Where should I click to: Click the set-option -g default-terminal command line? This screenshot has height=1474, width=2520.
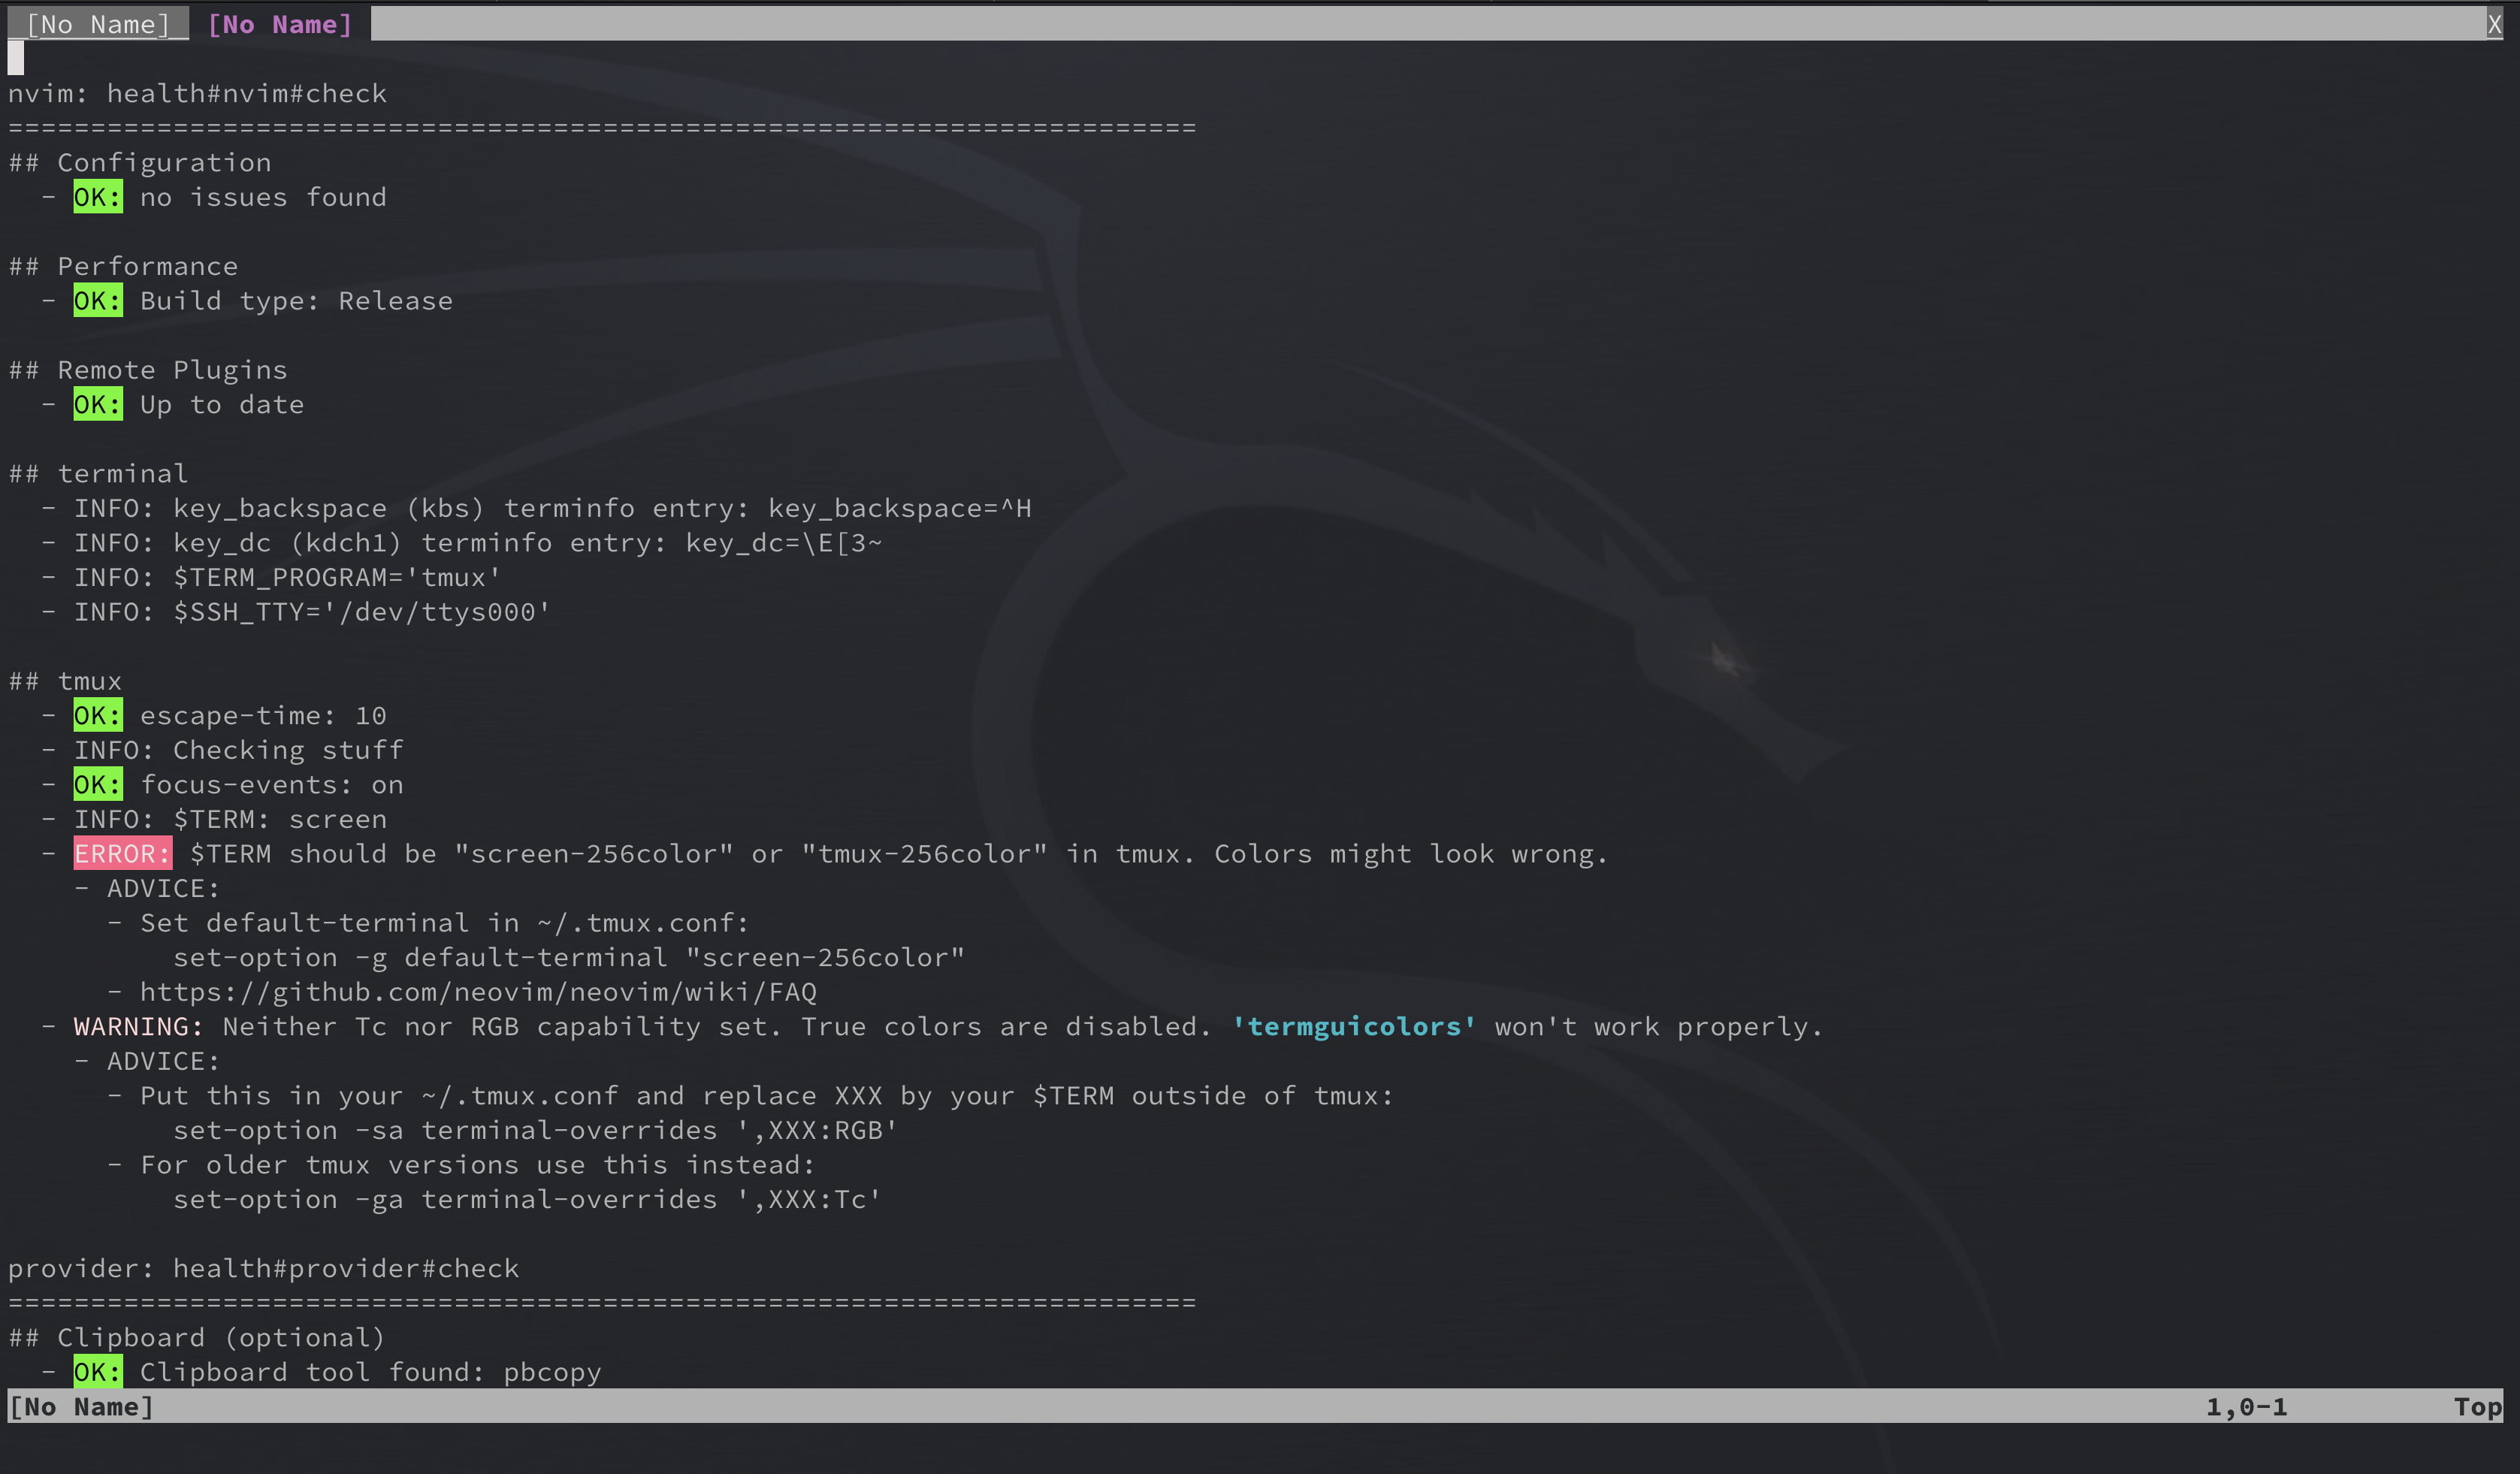click(x=569, y=957)
